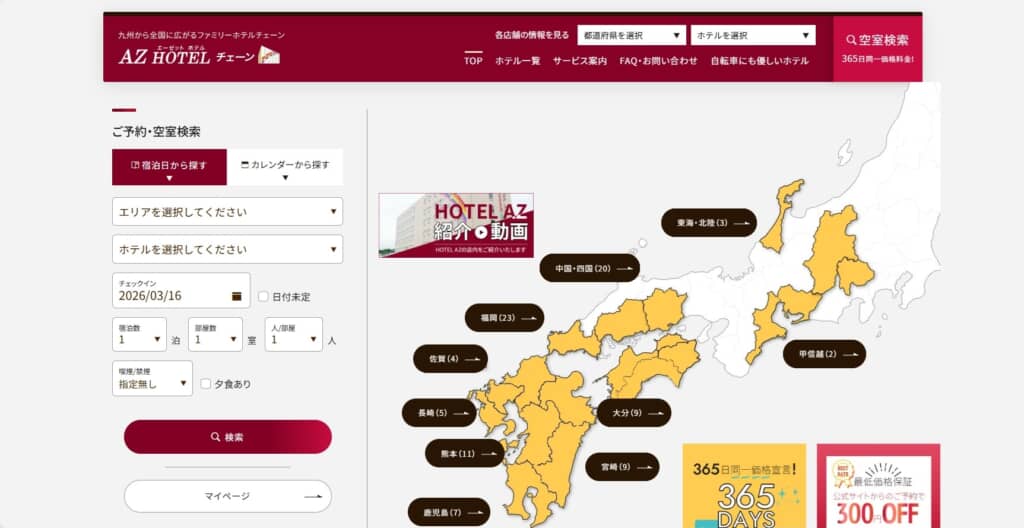Select the 福岡 (23) map region label
Image resolution: width=1024 pixels, height=528 pixels.
[x=504, y=318]
